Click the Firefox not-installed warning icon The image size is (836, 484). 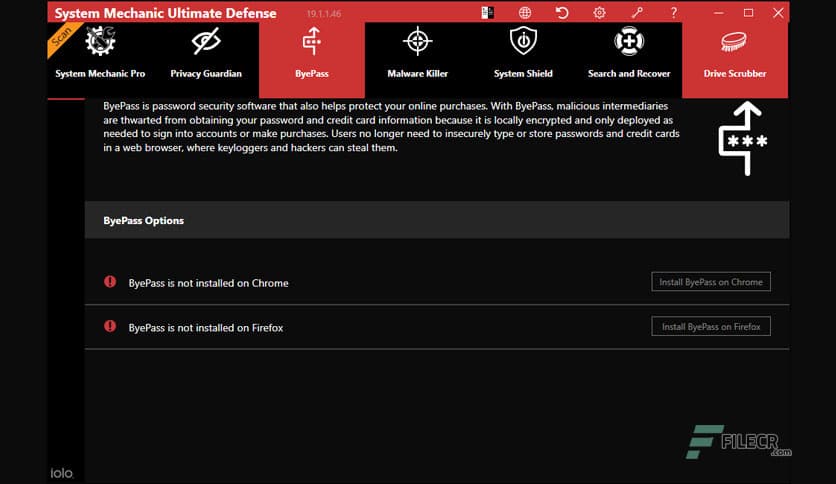click(x=110, y=326)
